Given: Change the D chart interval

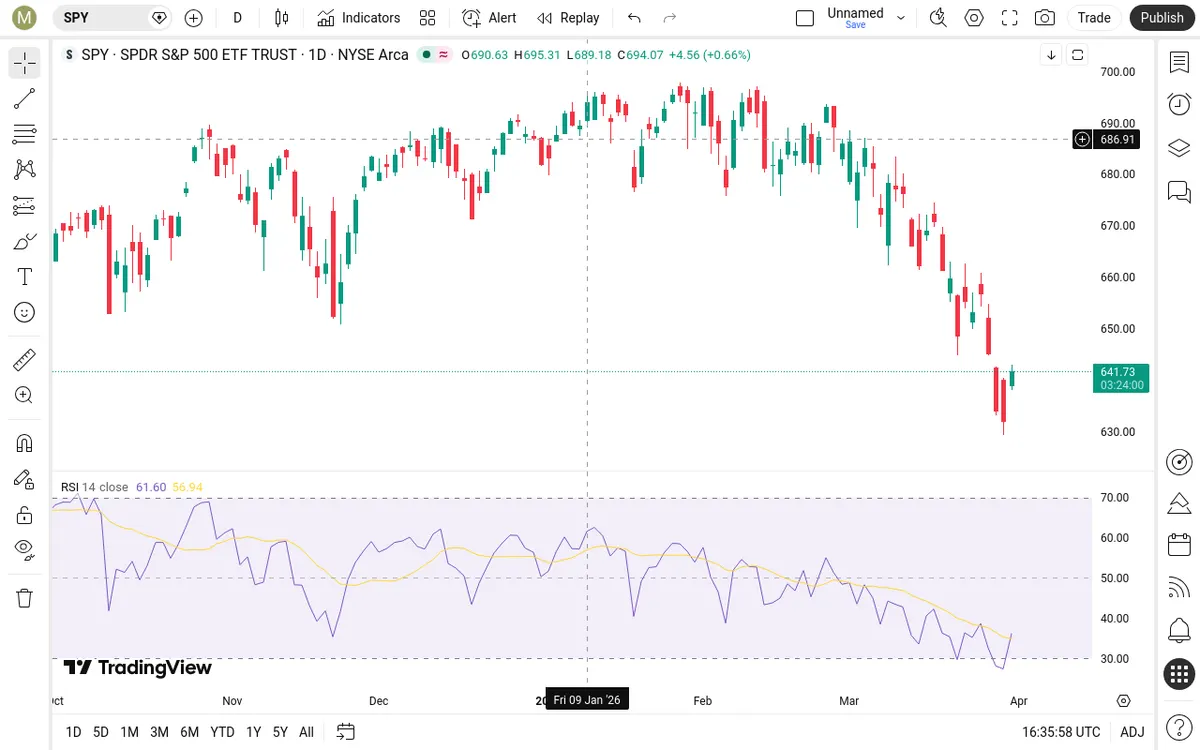Looking at the screenshot, I should tap(237, 18).
